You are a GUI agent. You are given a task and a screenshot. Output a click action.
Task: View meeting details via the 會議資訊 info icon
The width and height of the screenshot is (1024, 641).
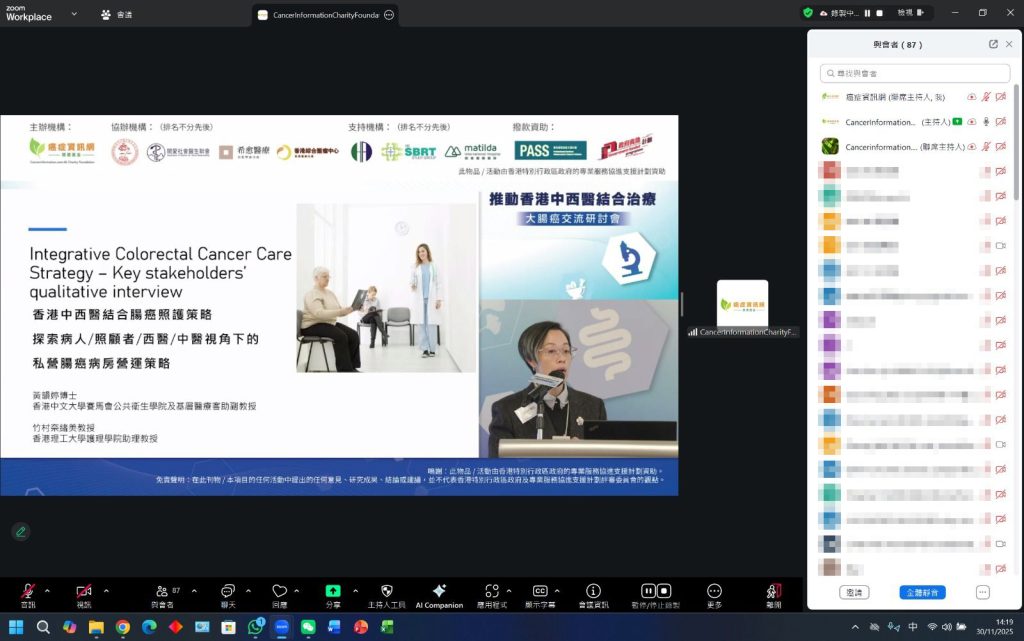(592, 592)
